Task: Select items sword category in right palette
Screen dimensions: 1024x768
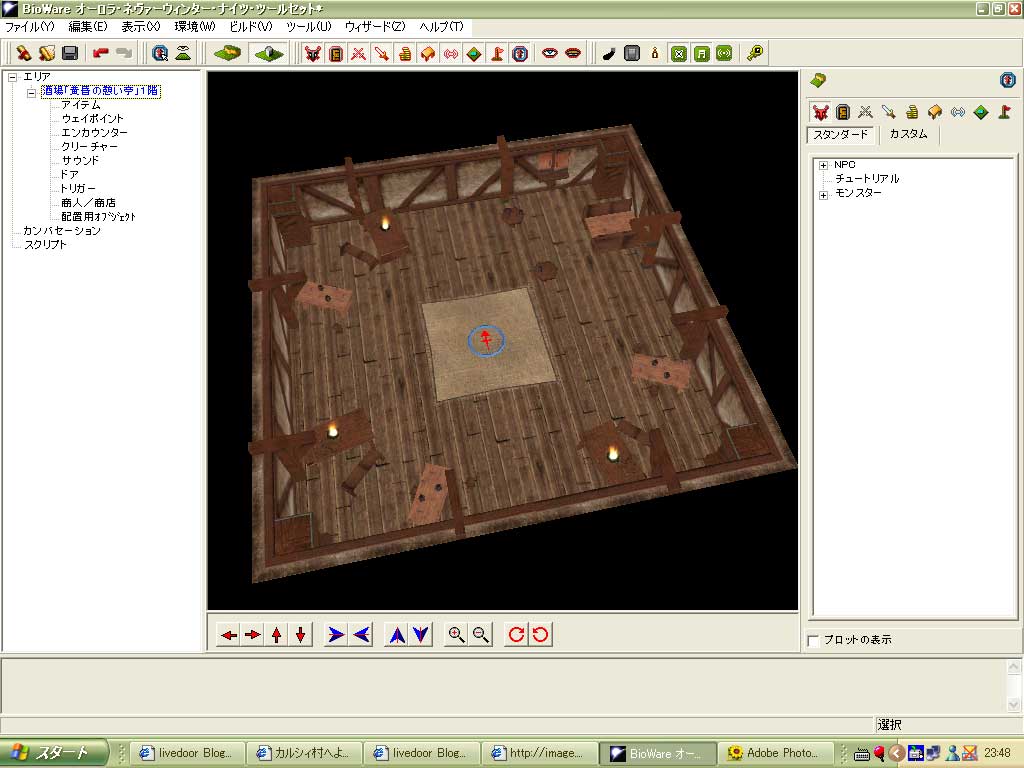Action: tap(888, 112)
